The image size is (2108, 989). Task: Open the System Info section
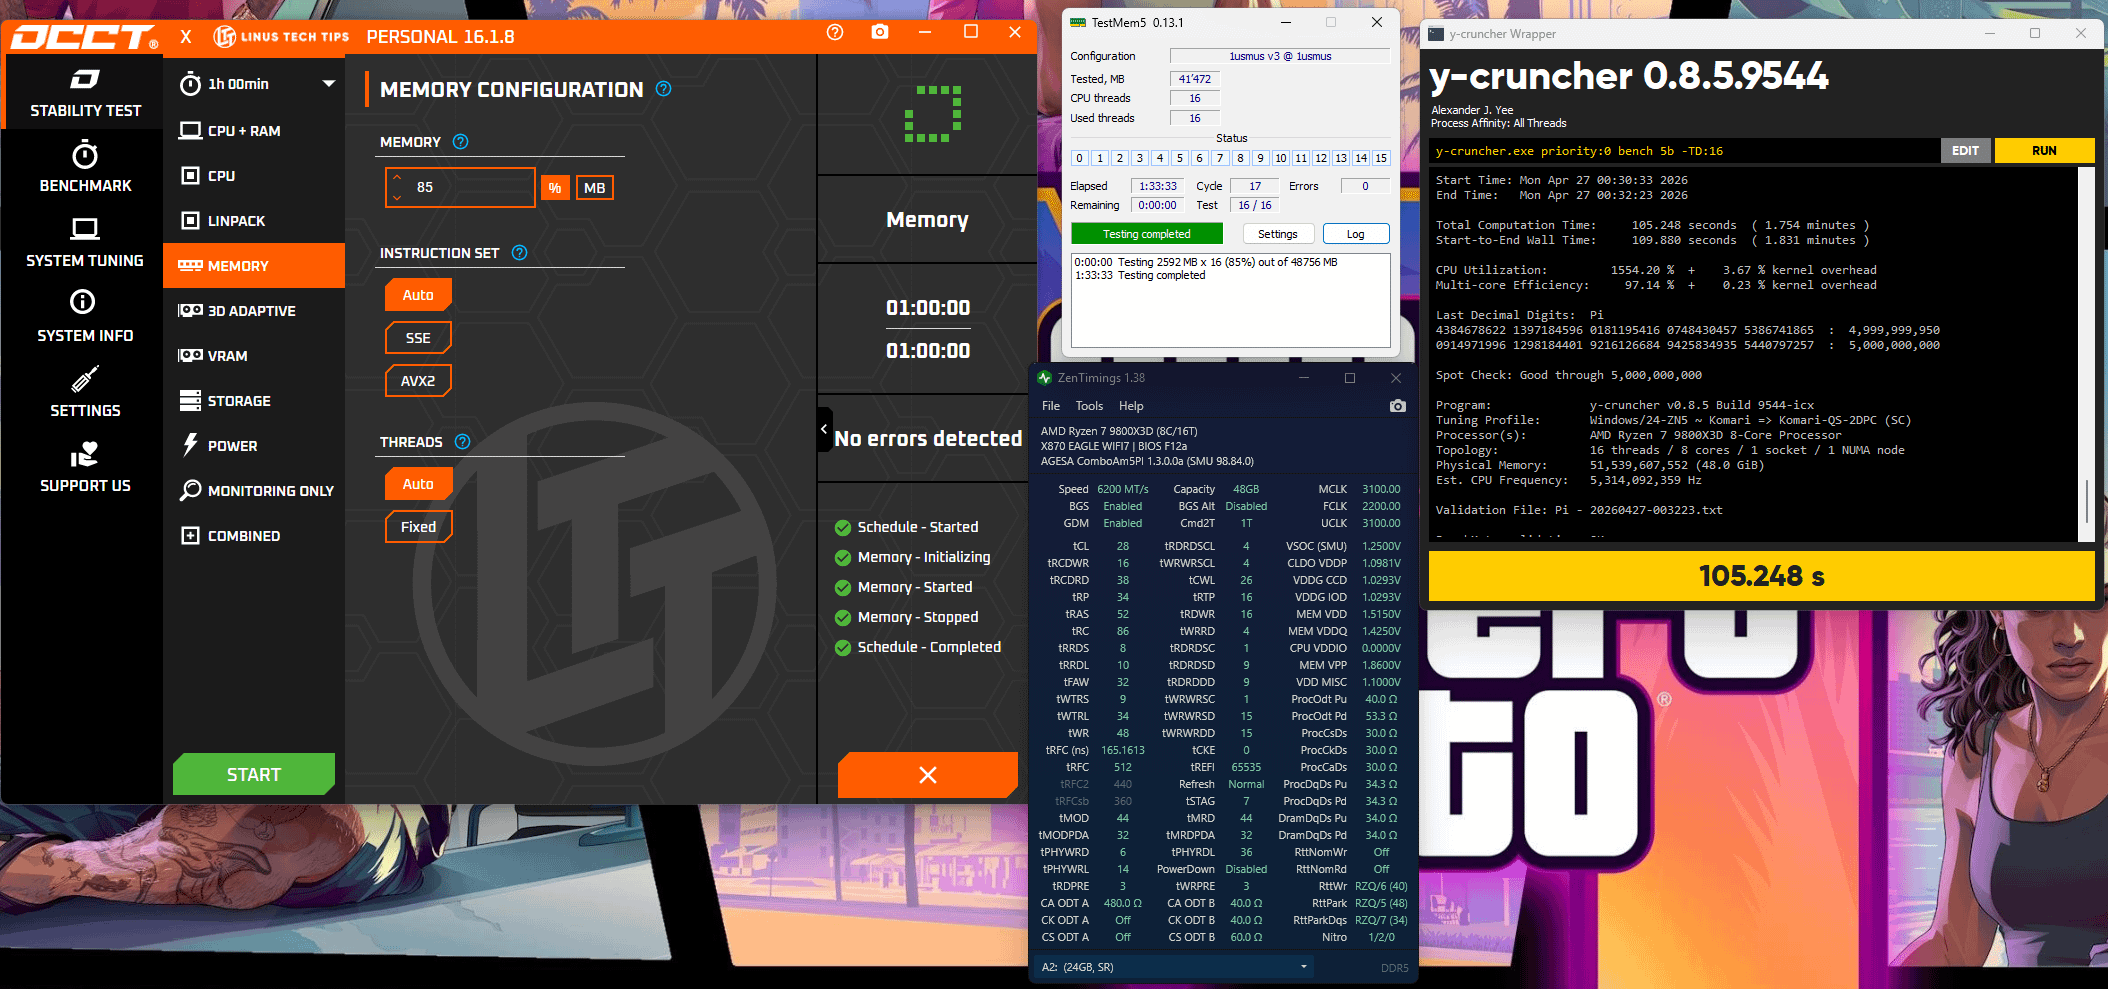click(x=85, y=318)
